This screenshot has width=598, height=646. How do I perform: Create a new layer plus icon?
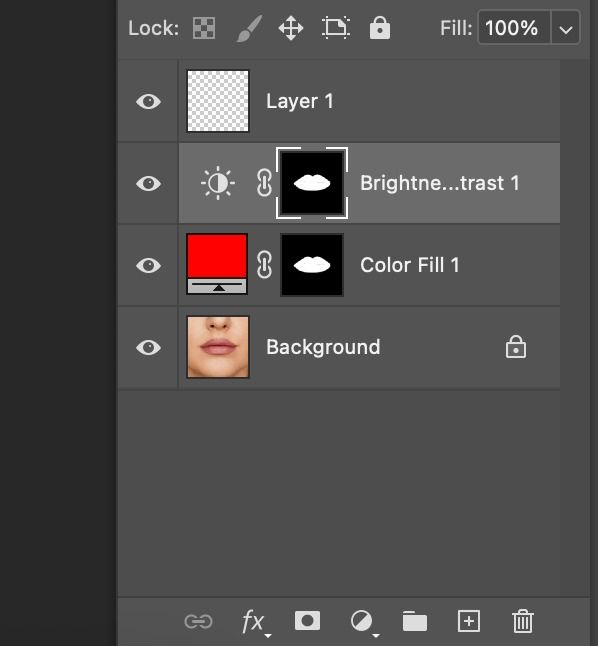tap(469, 621)
